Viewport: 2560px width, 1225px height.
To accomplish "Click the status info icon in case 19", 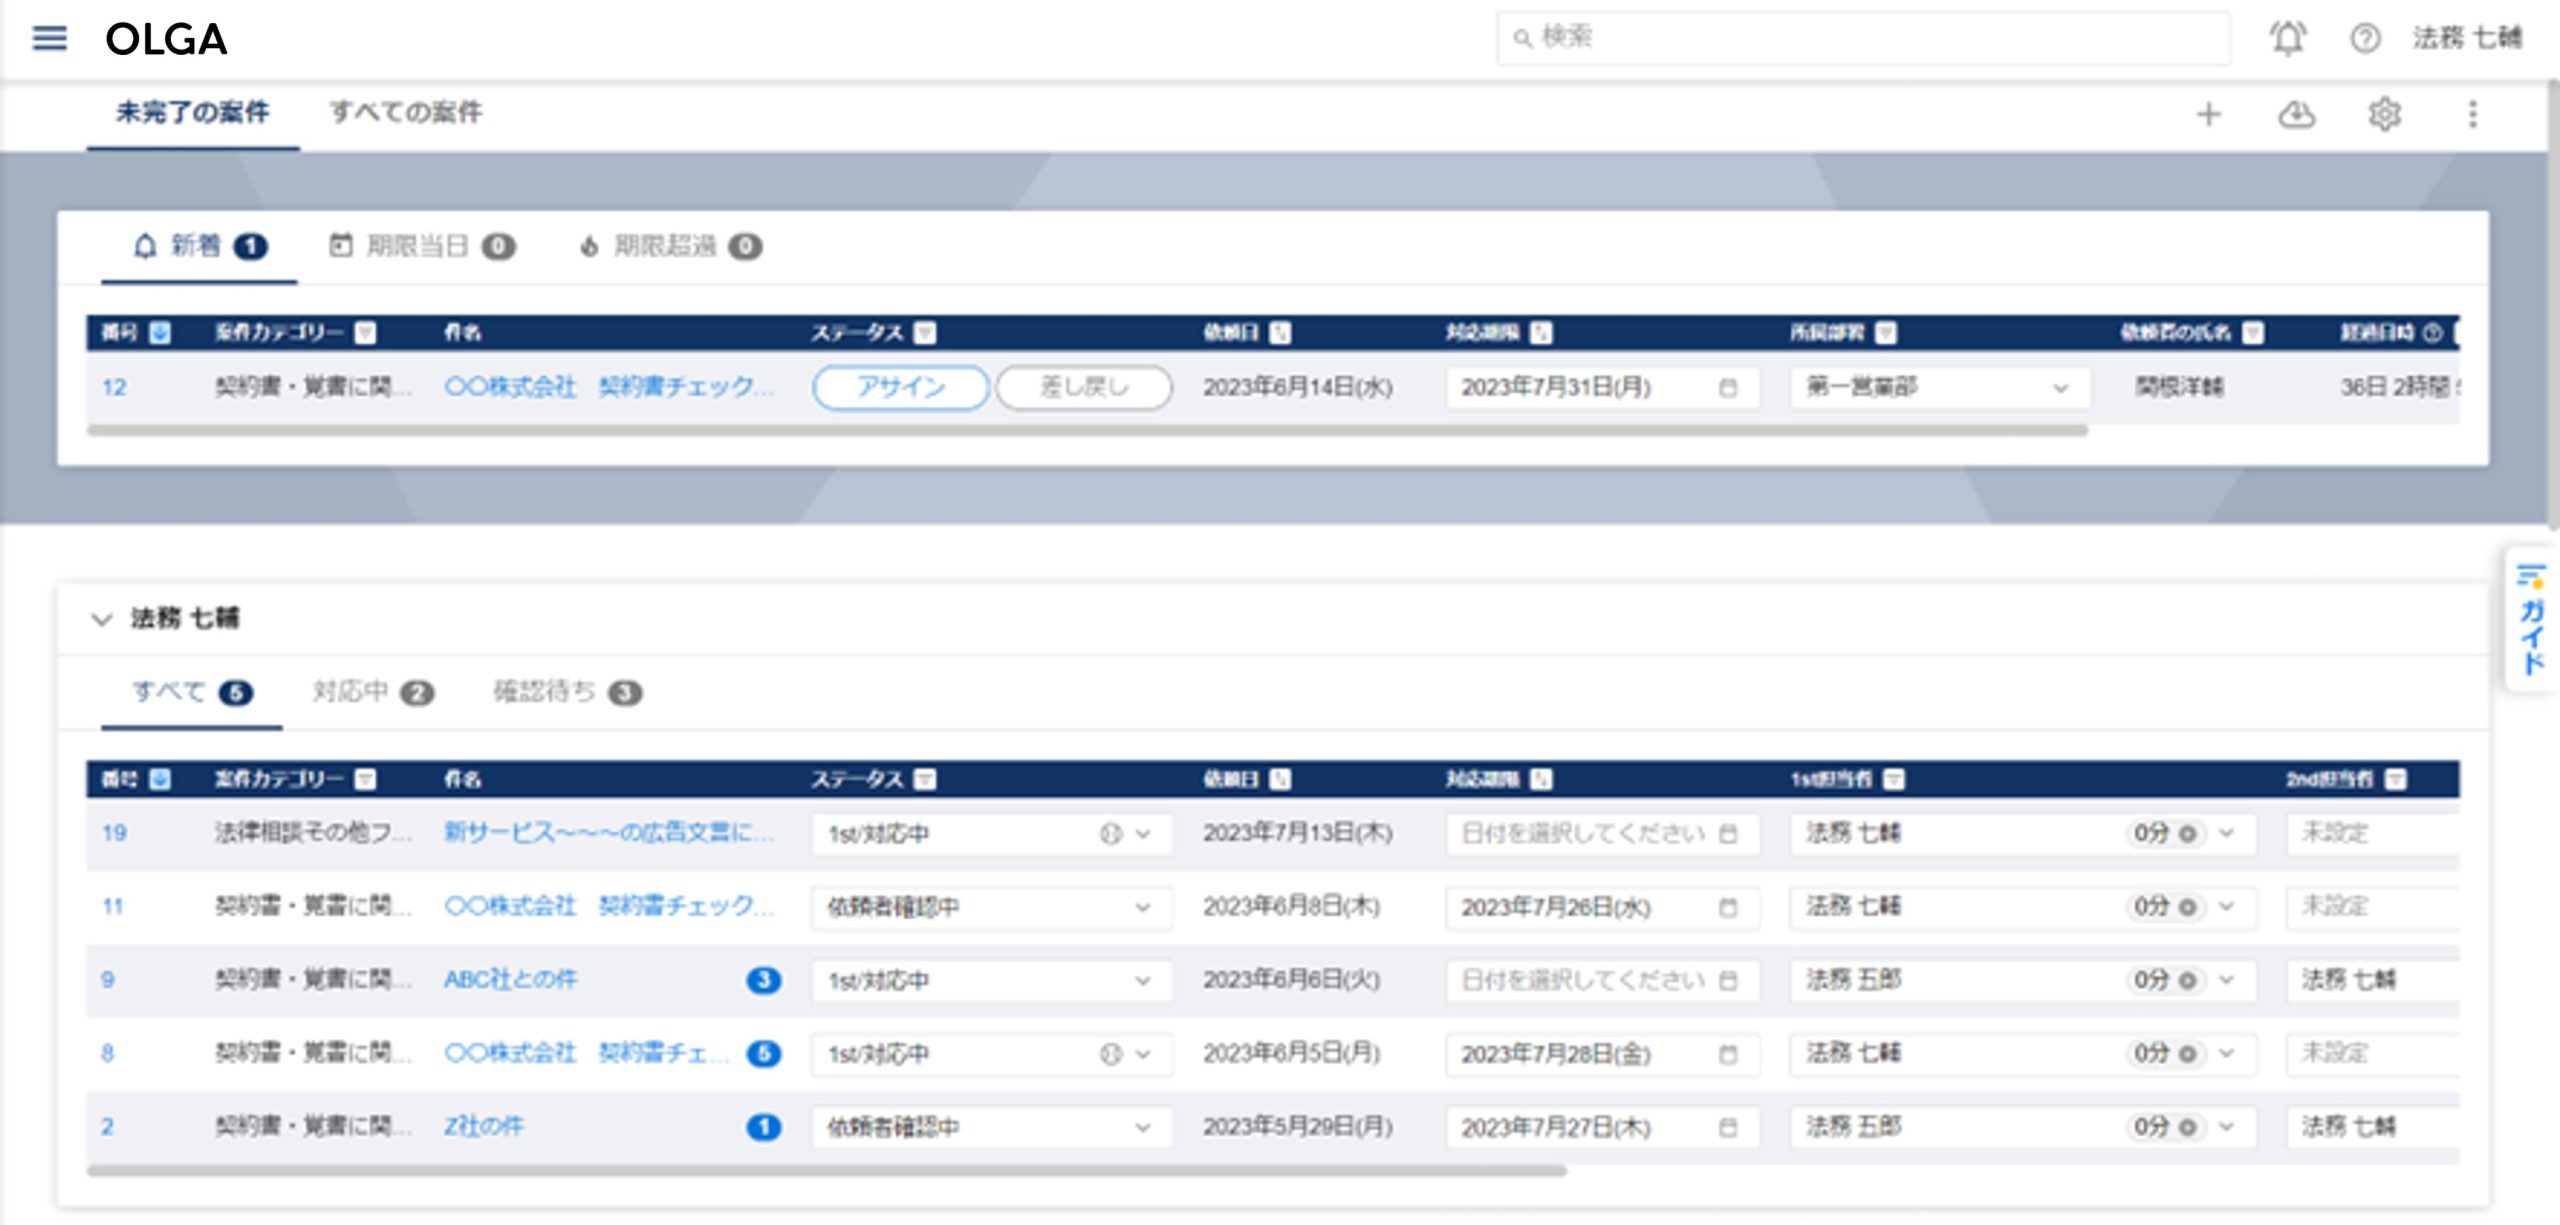I will click(1111, 834).
